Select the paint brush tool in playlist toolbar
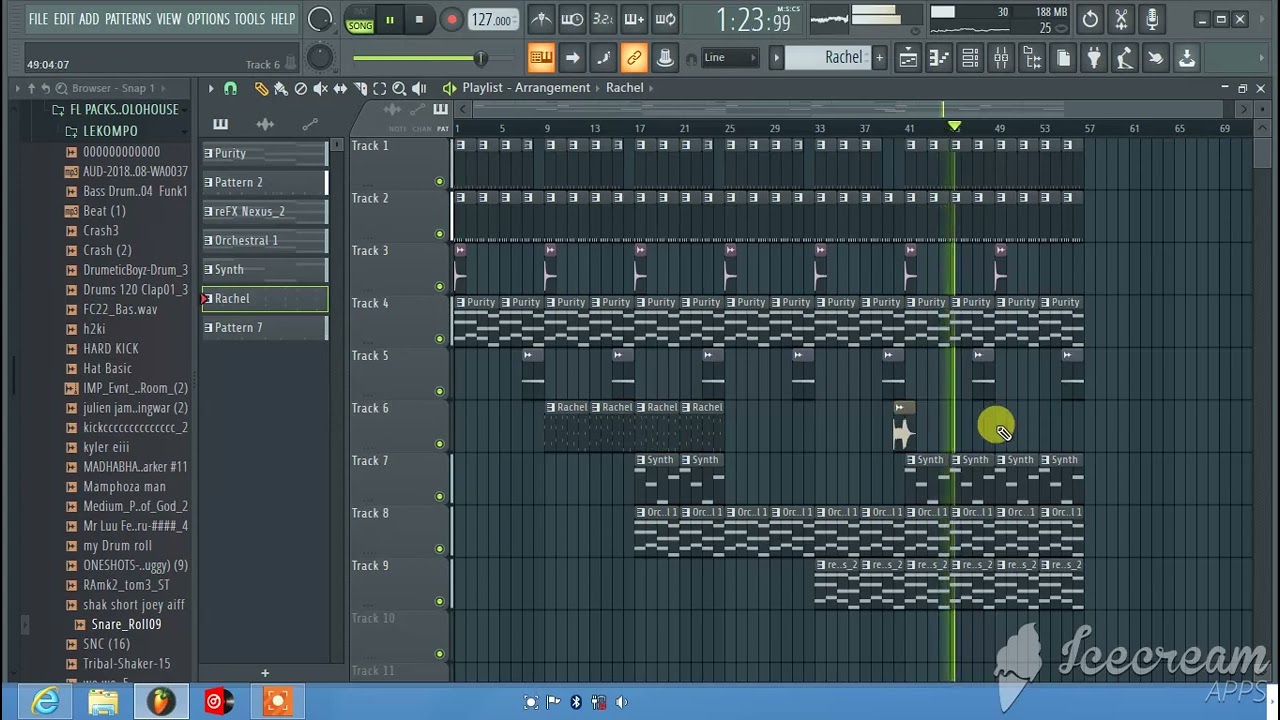Viewport: 1280px width, 720px height. pos(281,88)
